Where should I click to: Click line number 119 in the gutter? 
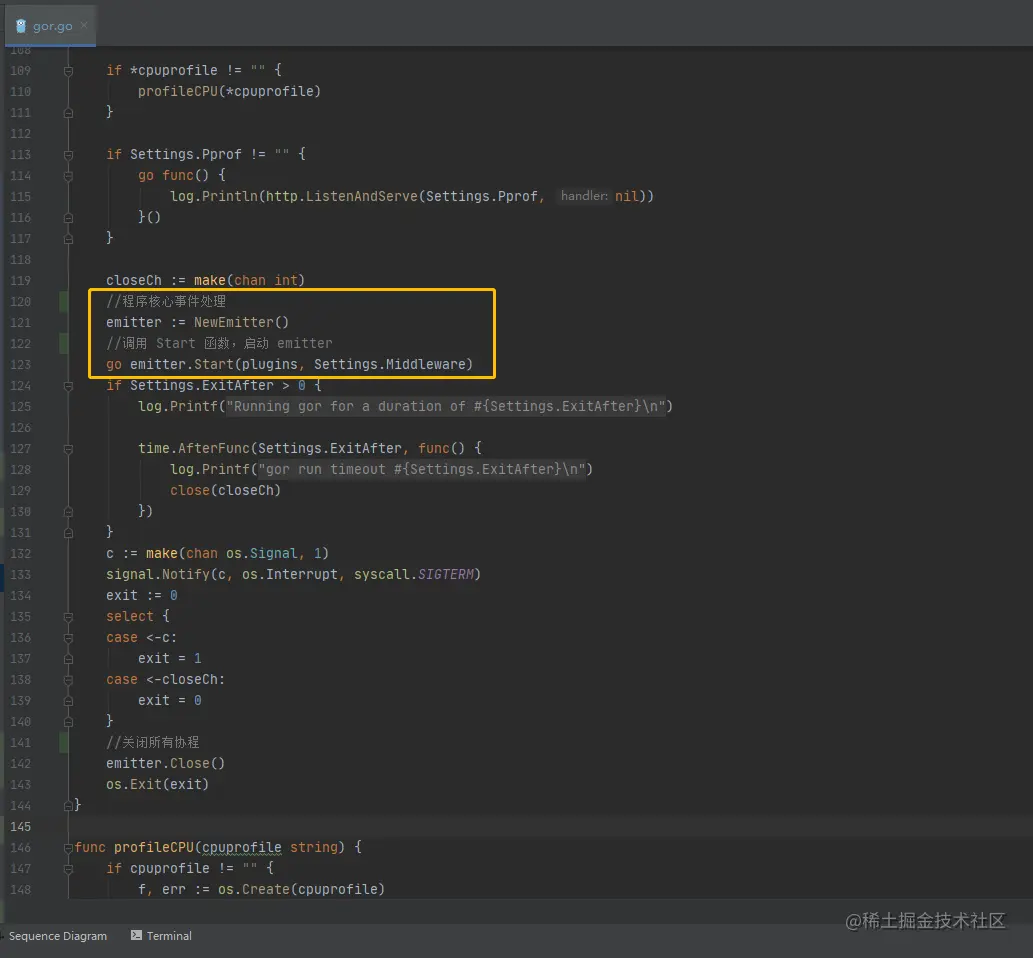coord(20,281)
